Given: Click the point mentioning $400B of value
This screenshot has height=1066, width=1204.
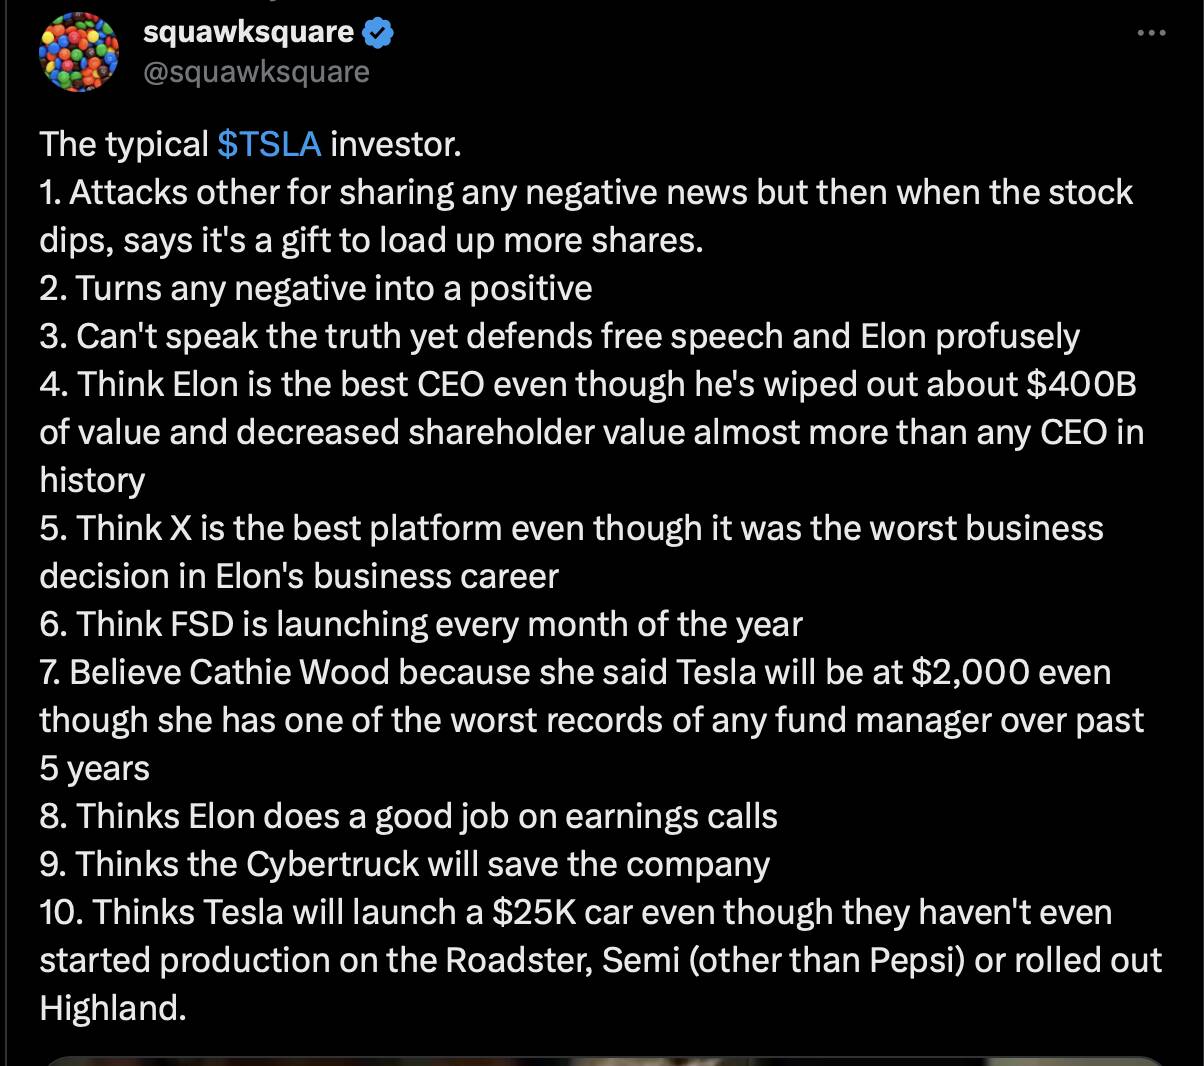Looking at the screenshot, I should coord(592,432).
